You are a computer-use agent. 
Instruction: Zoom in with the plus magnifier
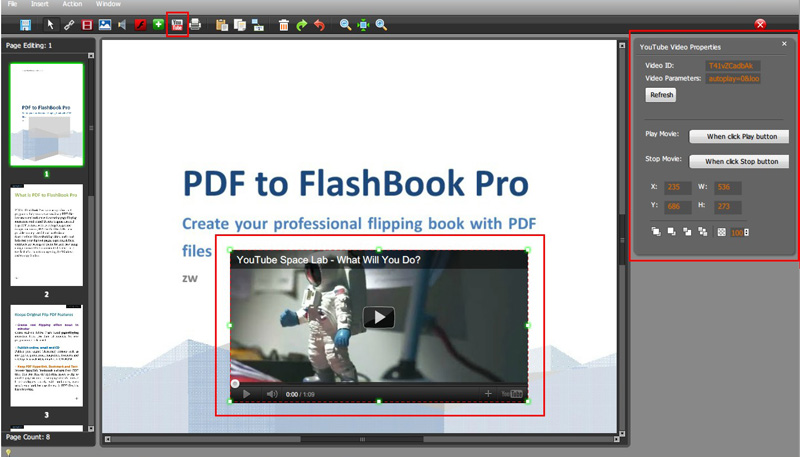click(x=381, y=24)
